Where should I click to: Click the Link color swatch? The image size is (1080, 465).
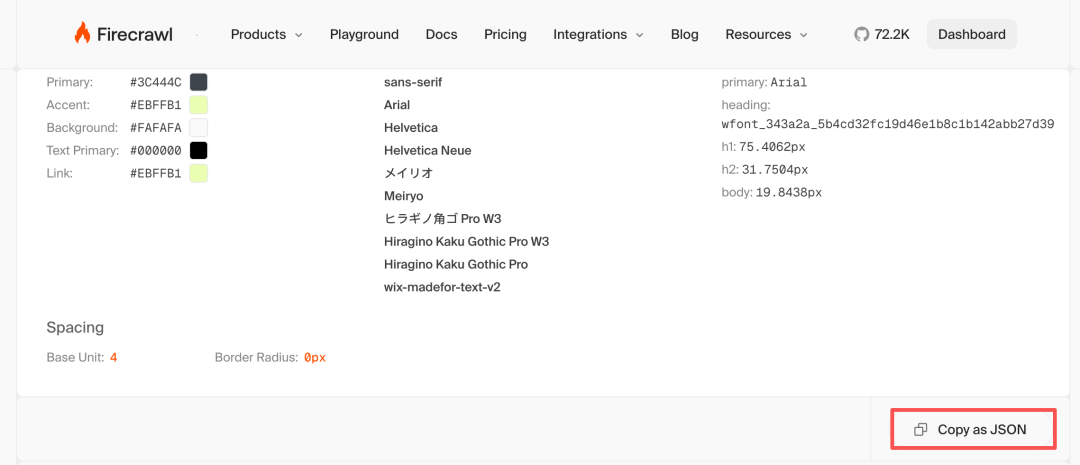[x=199, y=173]
